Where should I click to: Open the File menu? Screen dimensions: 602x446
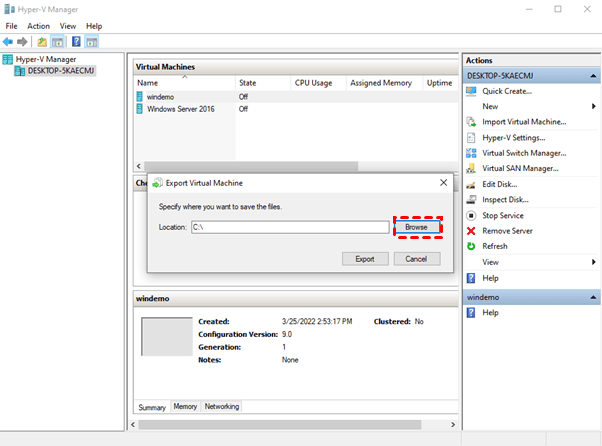[12, 26]
